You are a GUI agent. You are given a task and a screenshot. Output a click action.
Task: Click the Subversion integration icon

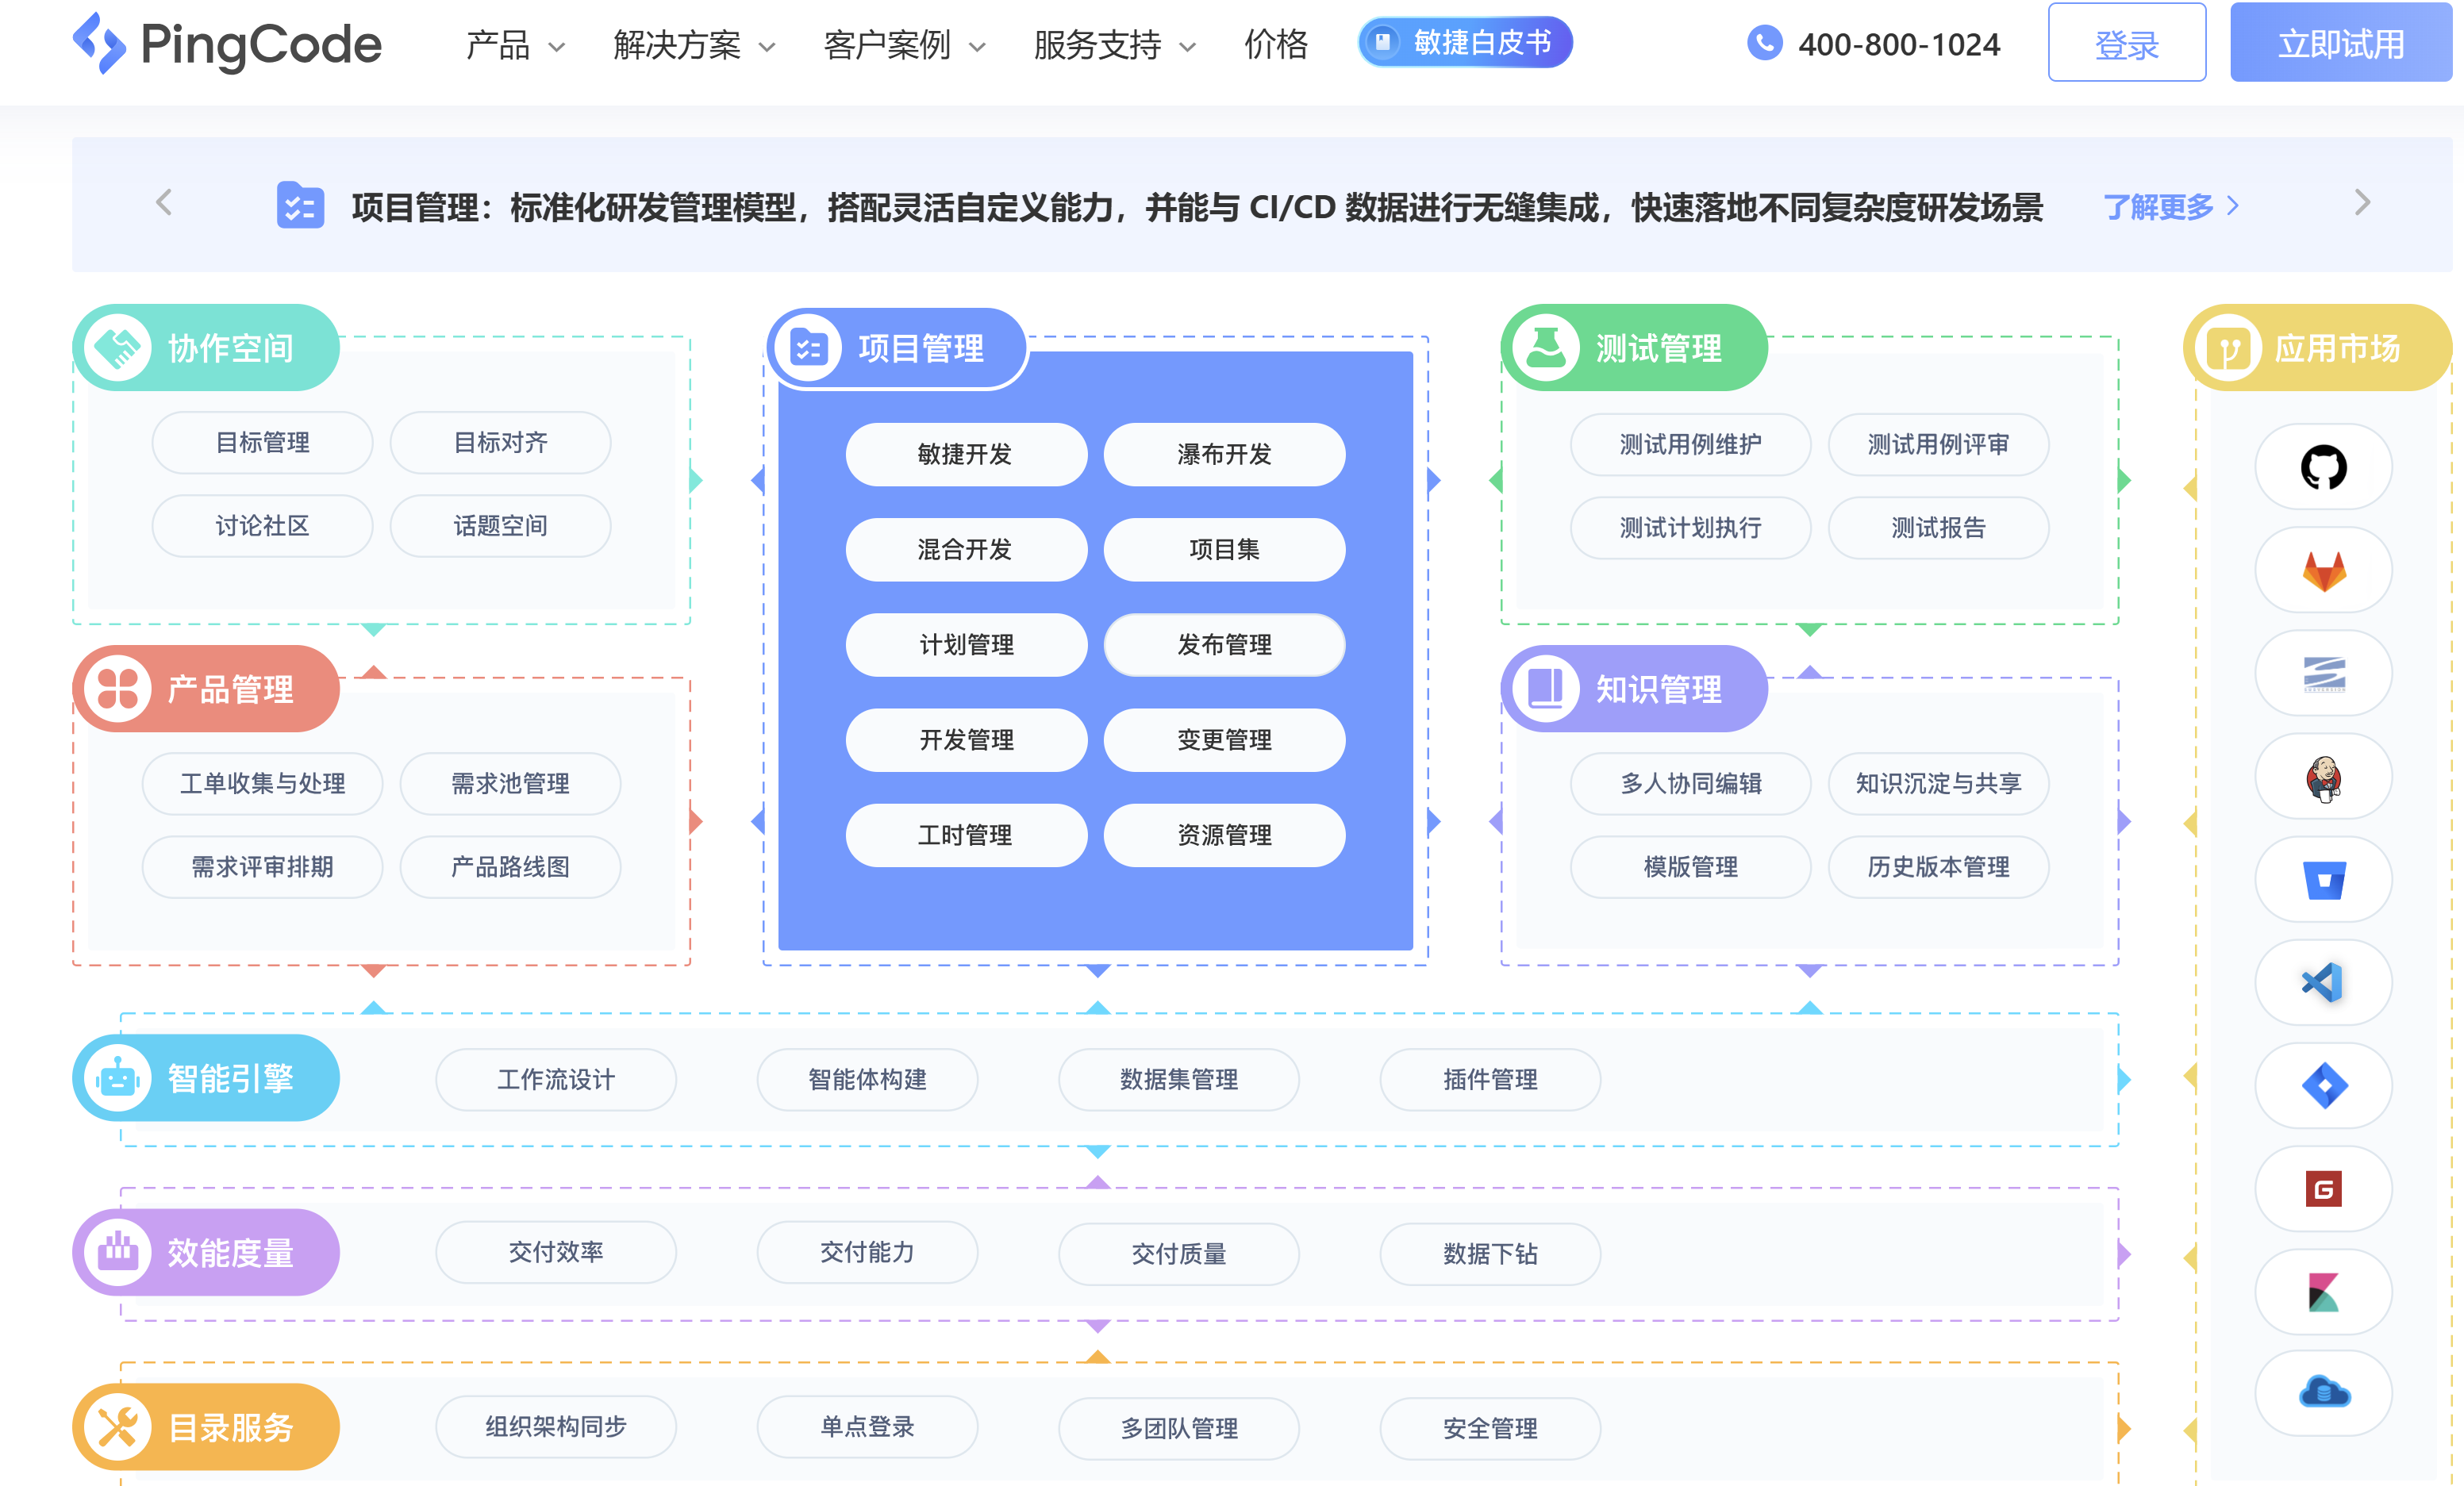pyautogui.click(x=2323, y=673)
